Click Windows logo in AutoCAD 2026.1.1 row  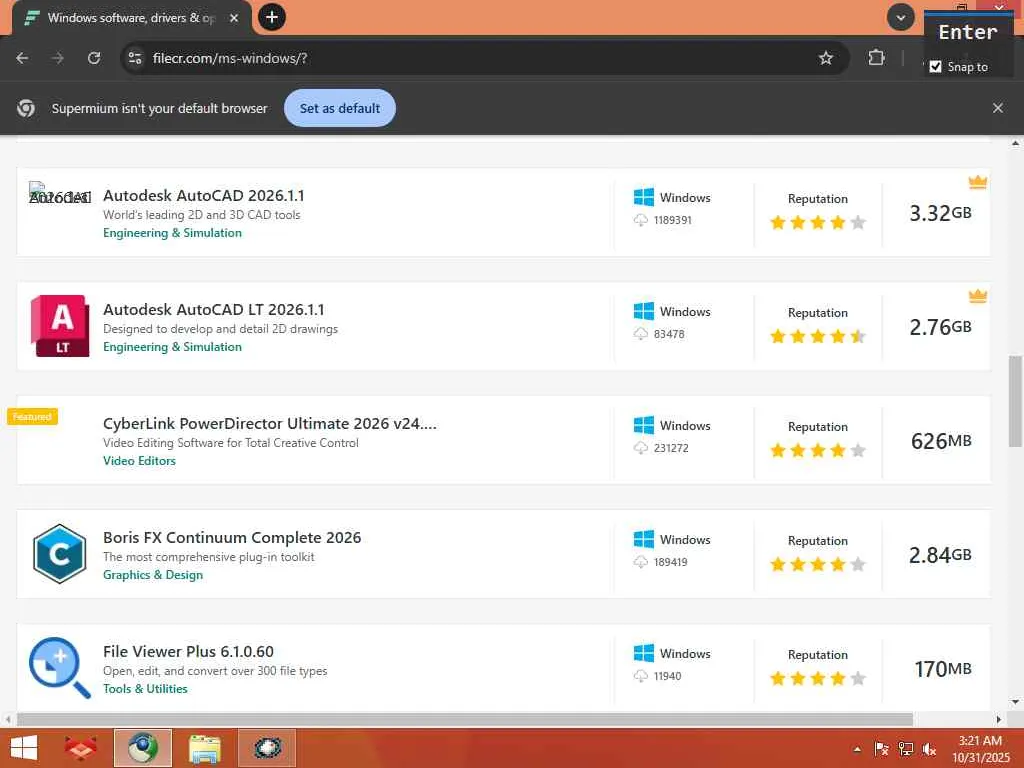pos(643,197)
